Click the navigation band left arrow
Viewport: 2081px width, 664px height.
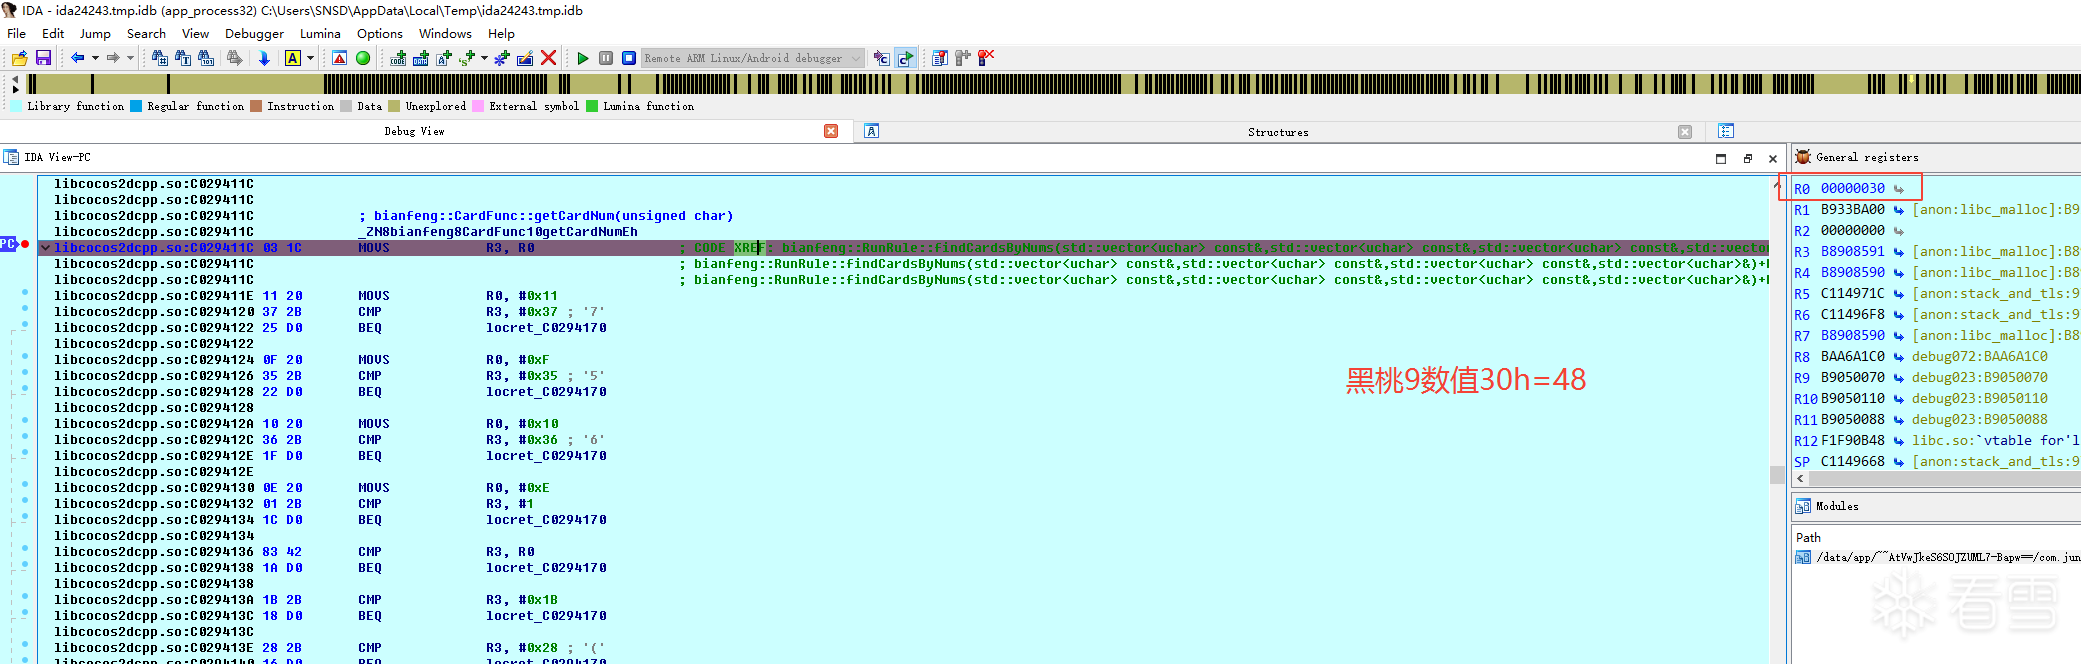15,77
